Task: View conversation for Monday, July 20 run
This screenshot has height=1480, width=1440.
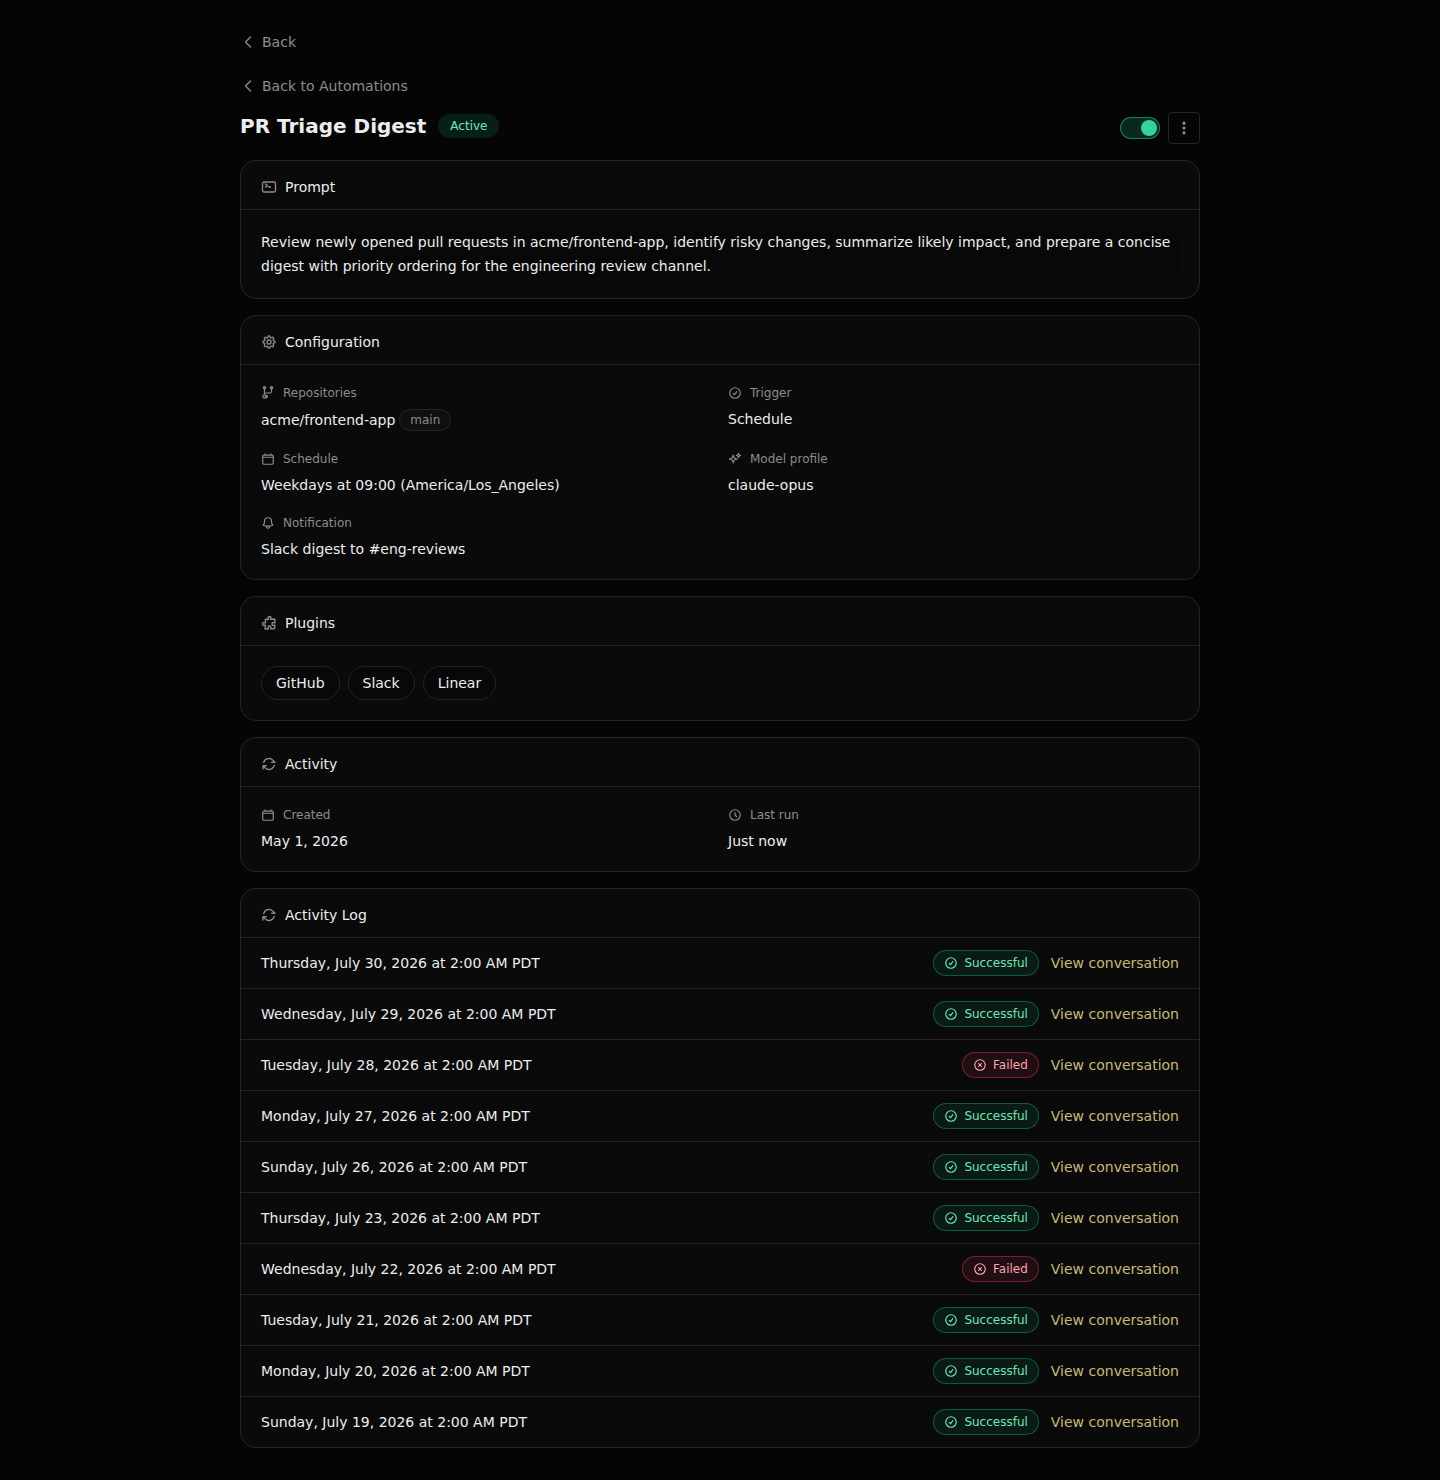Action: (x=1114, y=1371)
